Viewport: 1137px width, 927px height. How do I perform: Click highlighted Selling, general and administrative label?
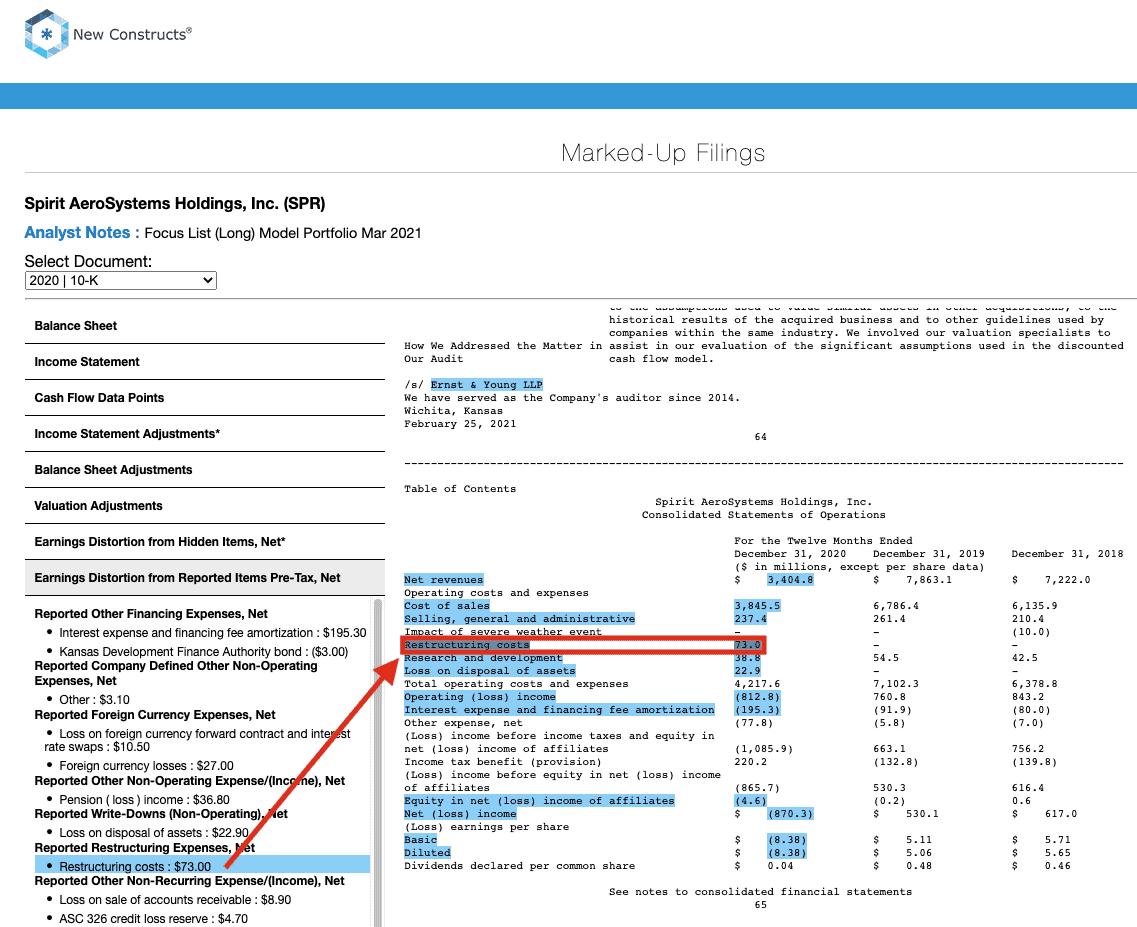pyautogui.click(x=519, y=619)
